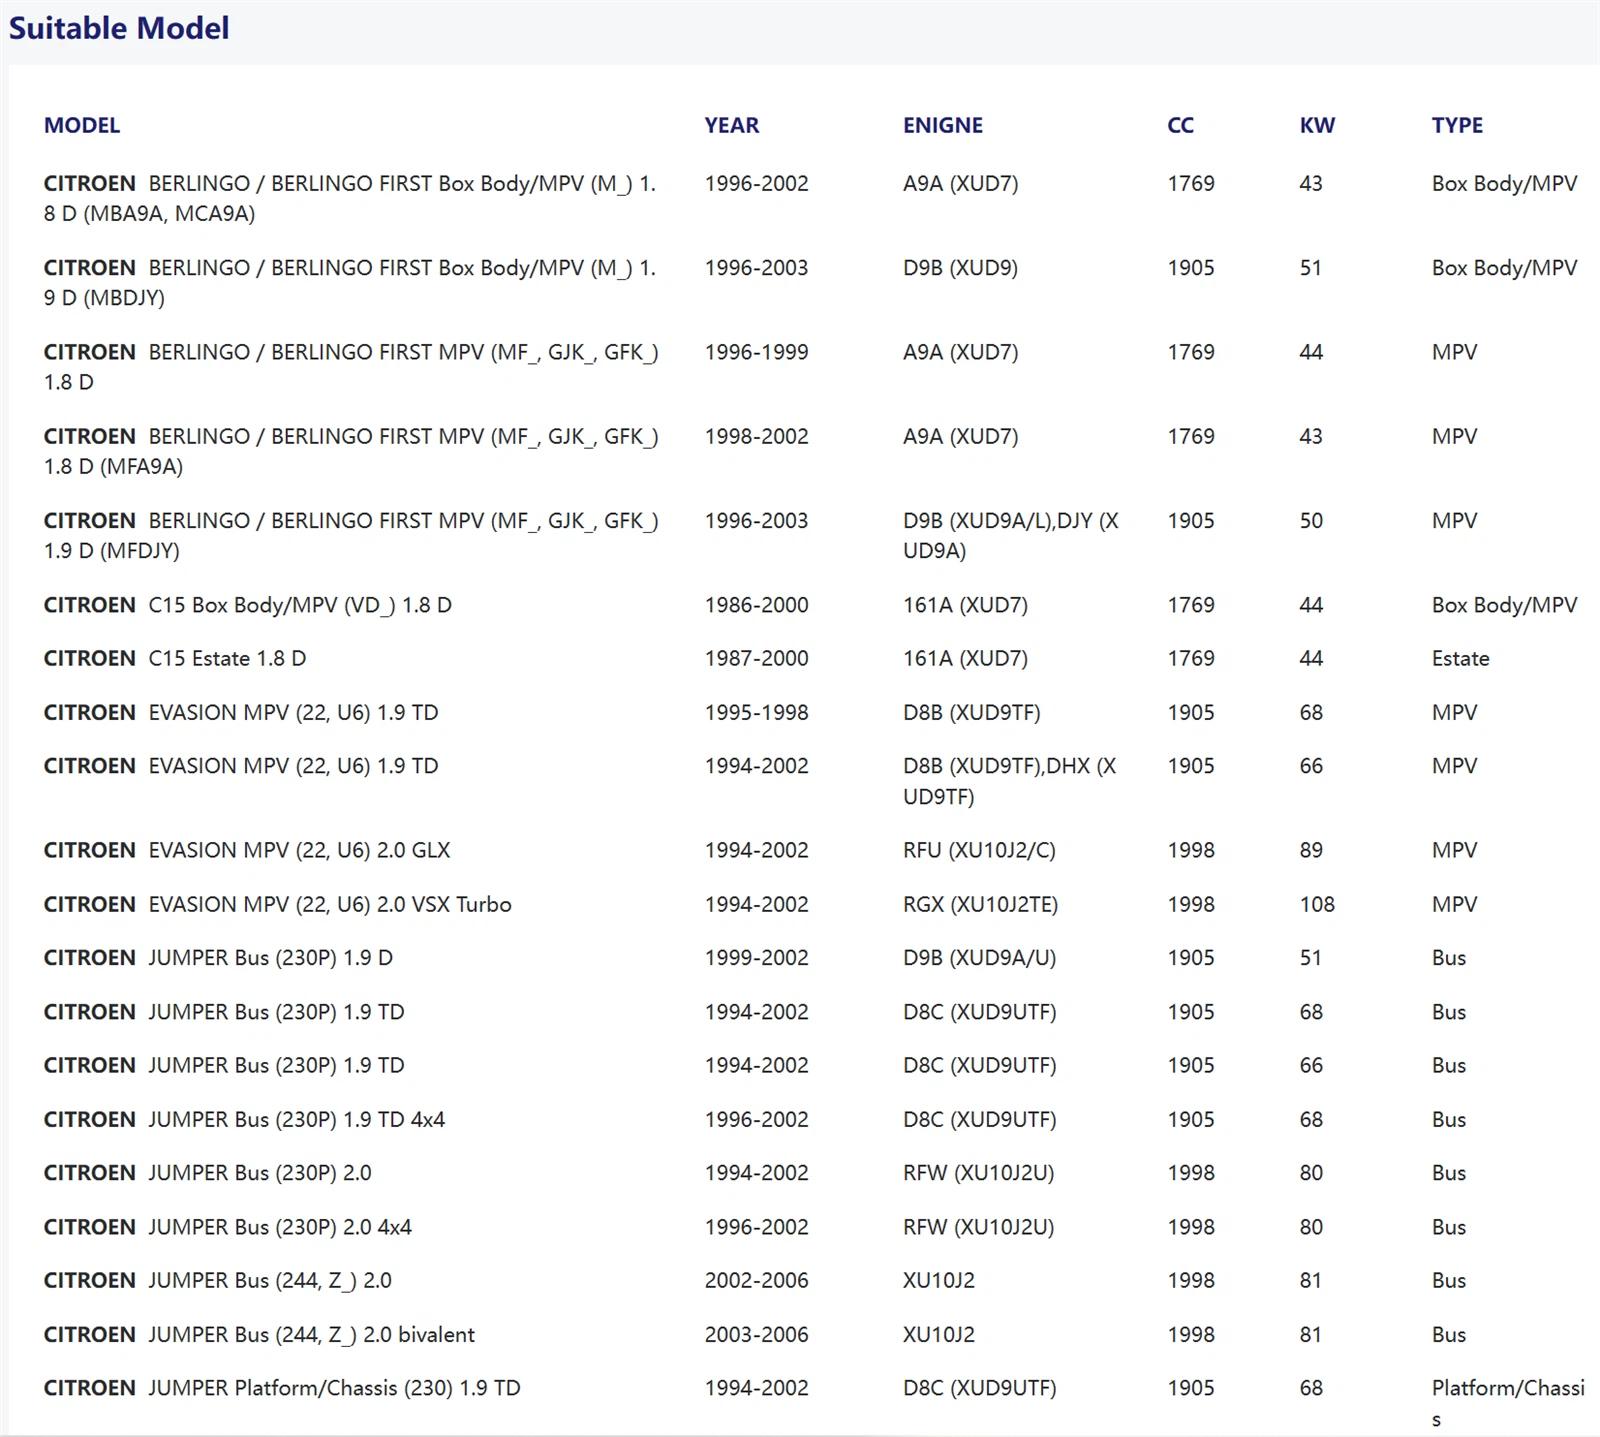Click the 50 KW value

1311,520
